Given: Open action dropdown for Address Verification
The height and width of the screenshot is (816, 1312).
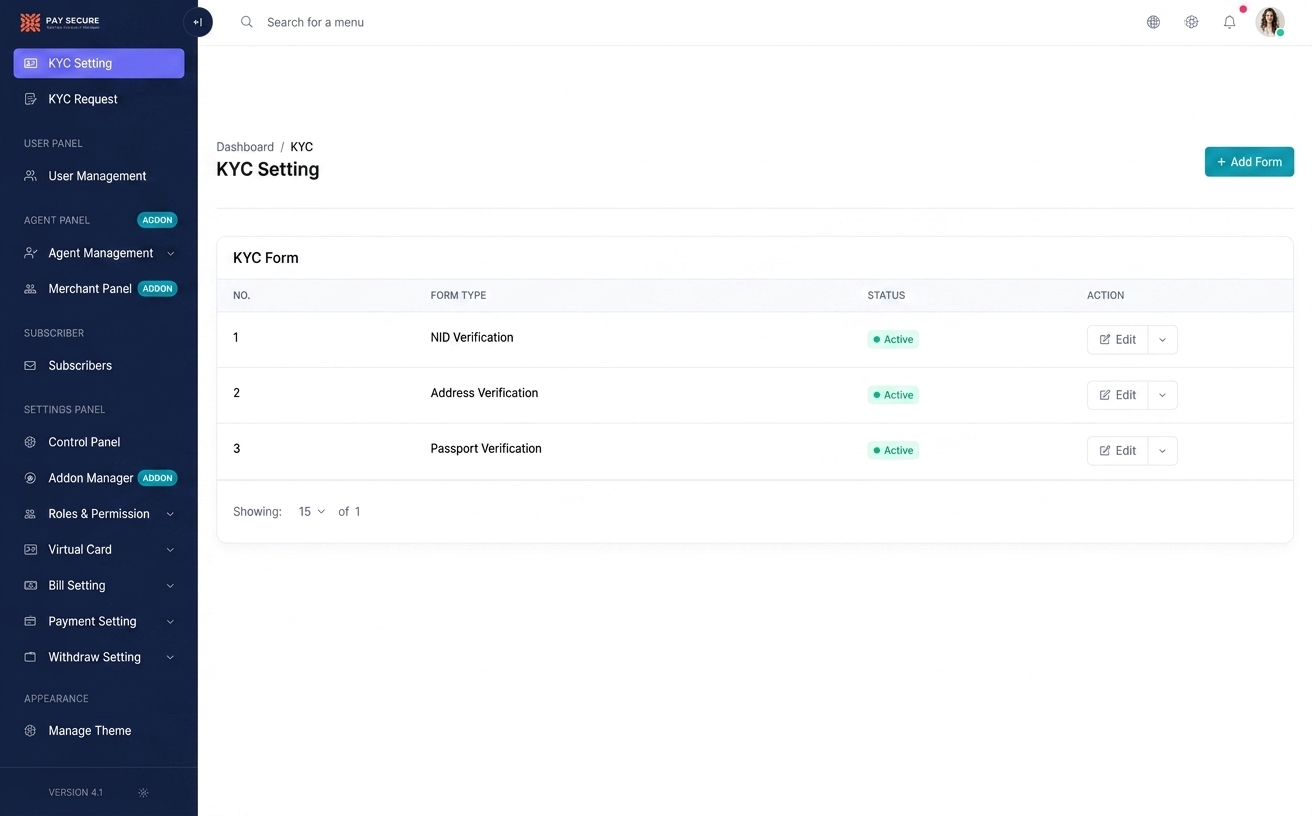Looking at the screenshot, I should pyautogui.click(x=1162, y=395).
